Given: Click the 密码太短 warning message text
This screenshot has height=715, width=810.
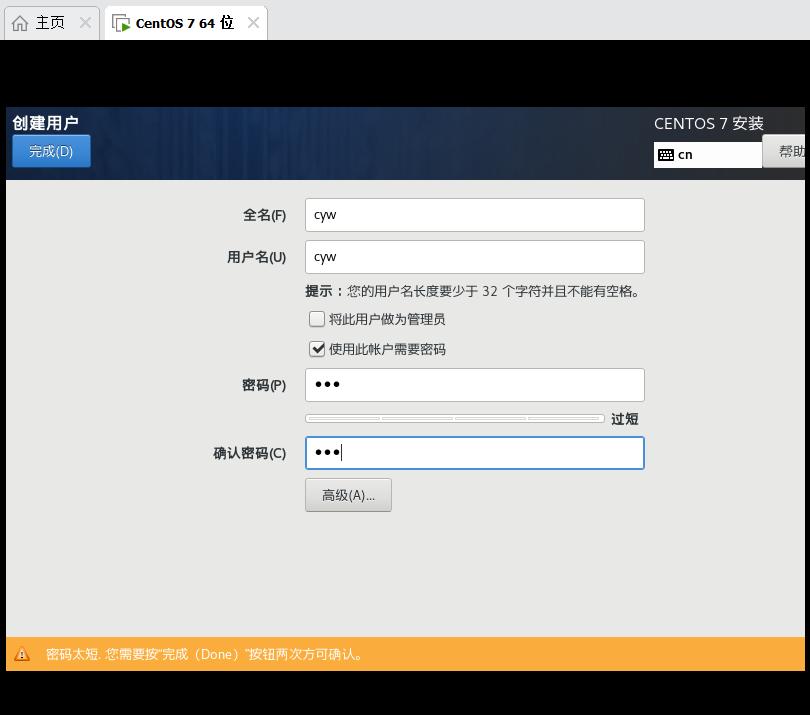Looking at the screenshot, I should pyautogui.click(x=205, y=655).
